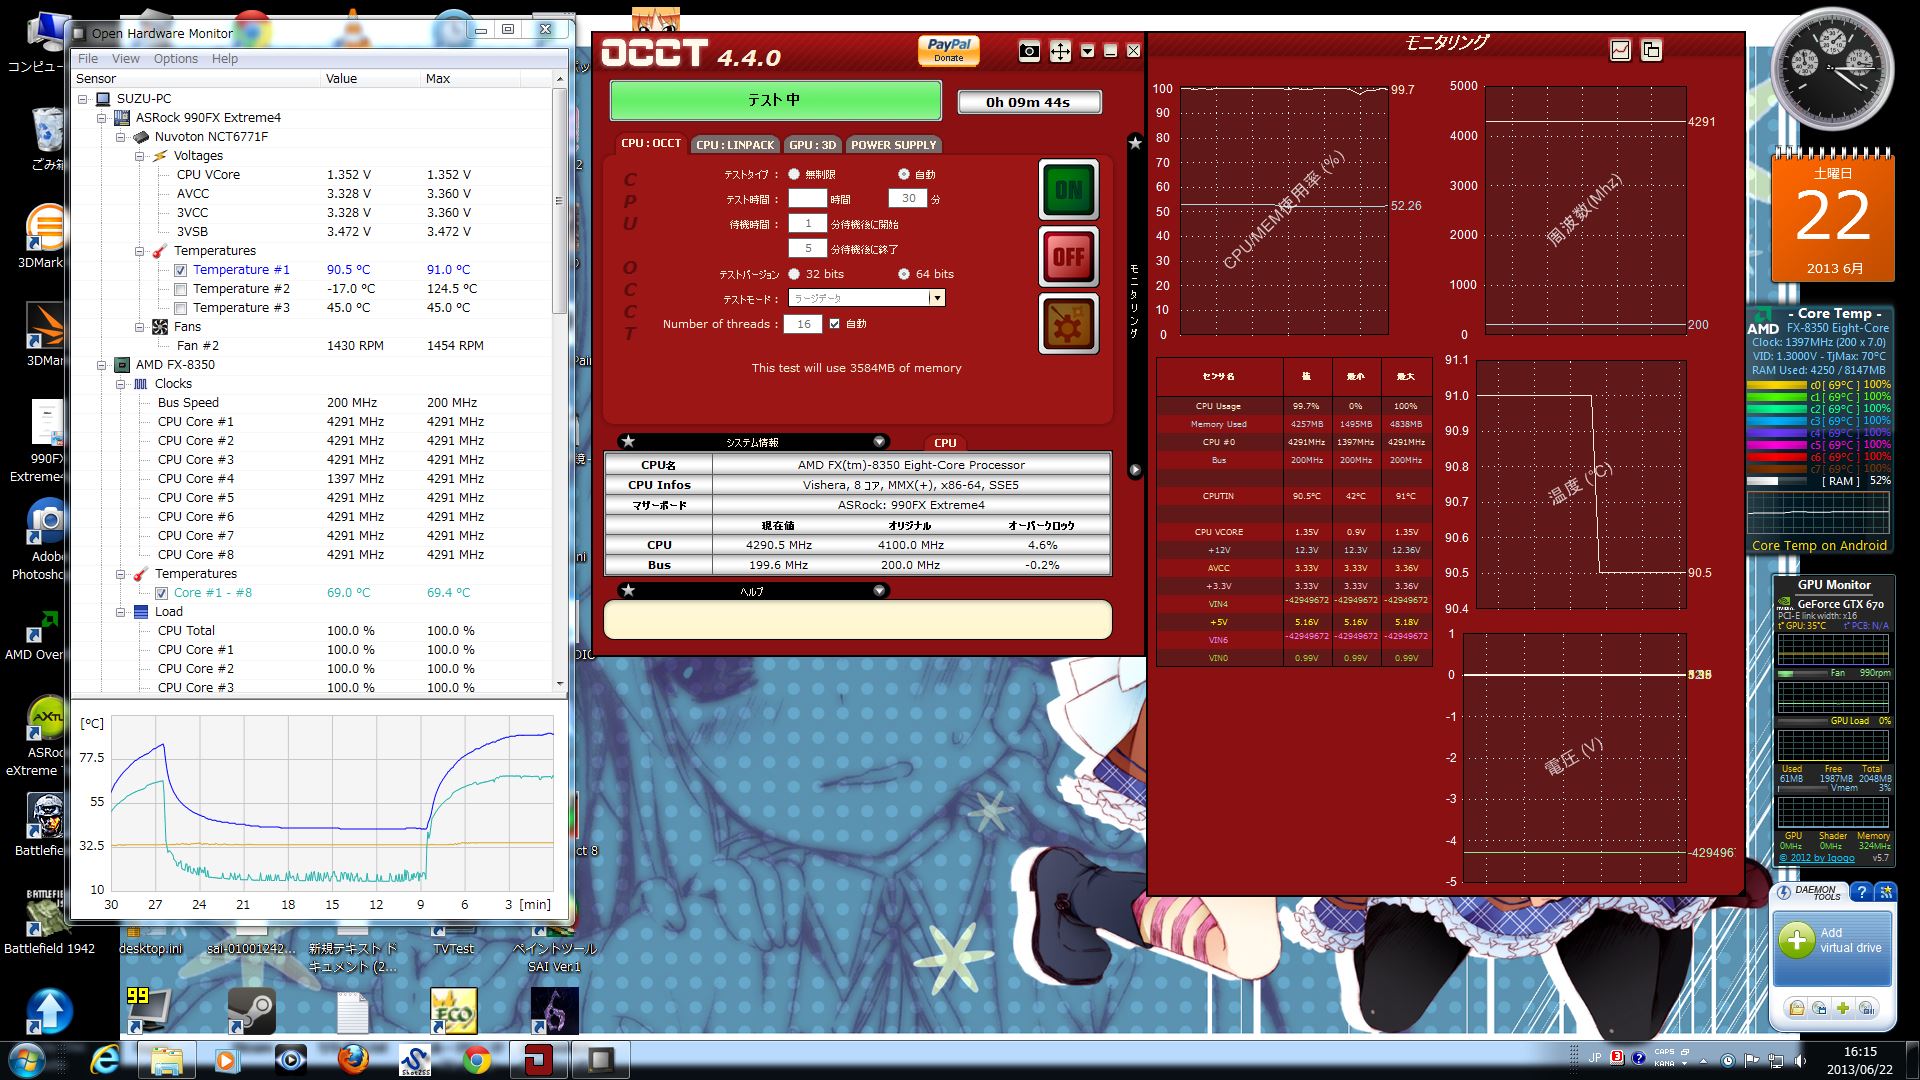Open Options menu in Open Hardware Monitor
1920x1080 pixels.
[176, 59]
